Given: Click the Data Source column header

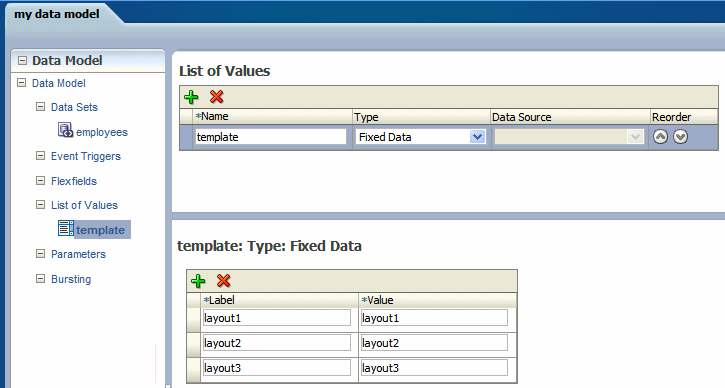Looking at the screenshot, I should coord(570,117).
